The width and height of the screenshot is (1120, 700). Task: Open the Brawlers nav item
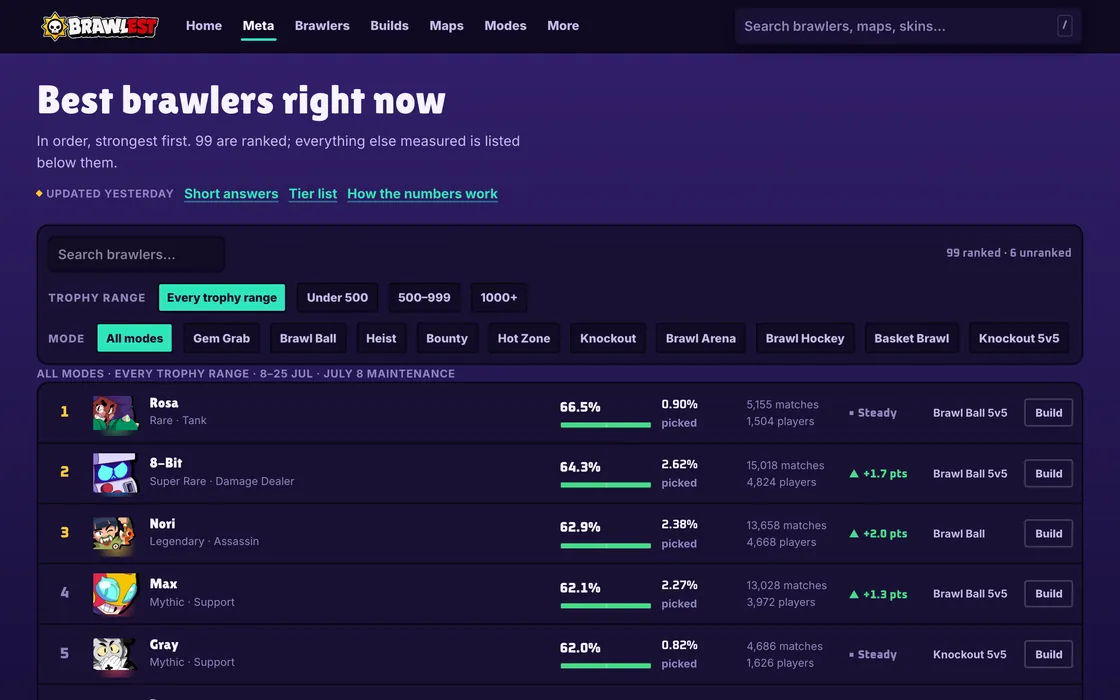[322, 26]
